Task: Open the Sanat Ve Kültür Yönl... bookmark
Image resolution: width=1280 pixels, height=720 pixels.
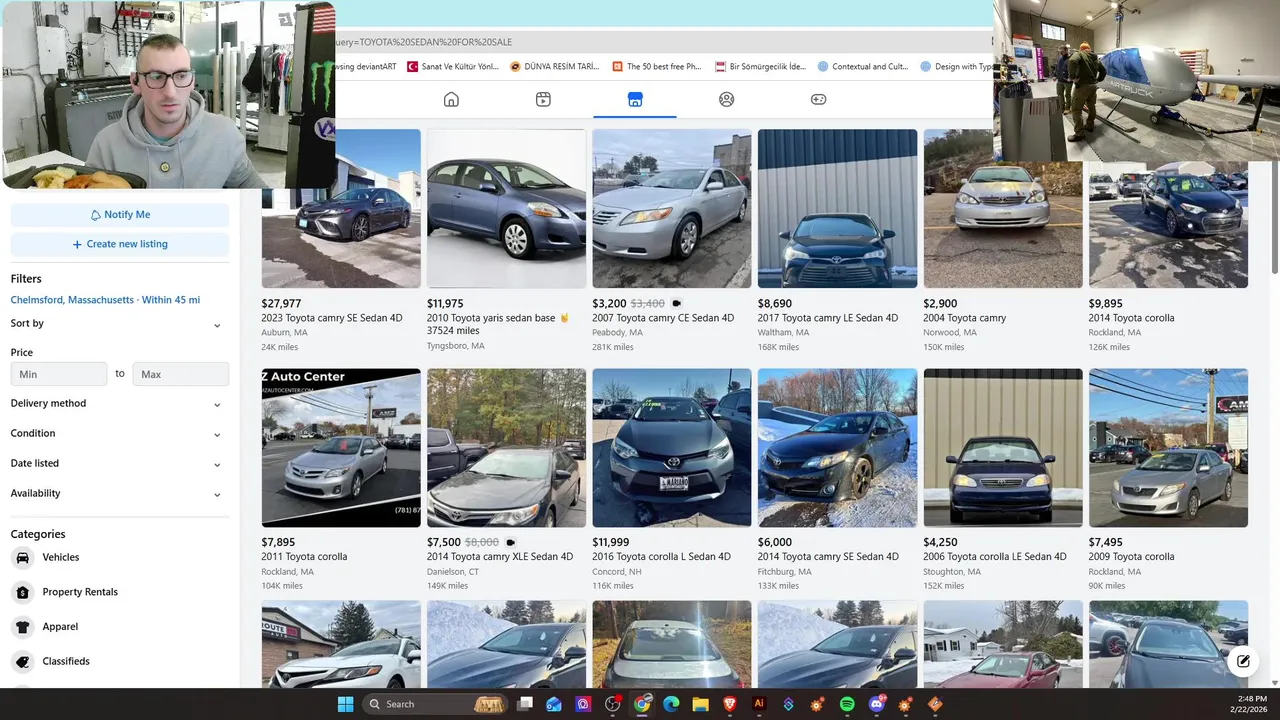Action: click(453, 67)
